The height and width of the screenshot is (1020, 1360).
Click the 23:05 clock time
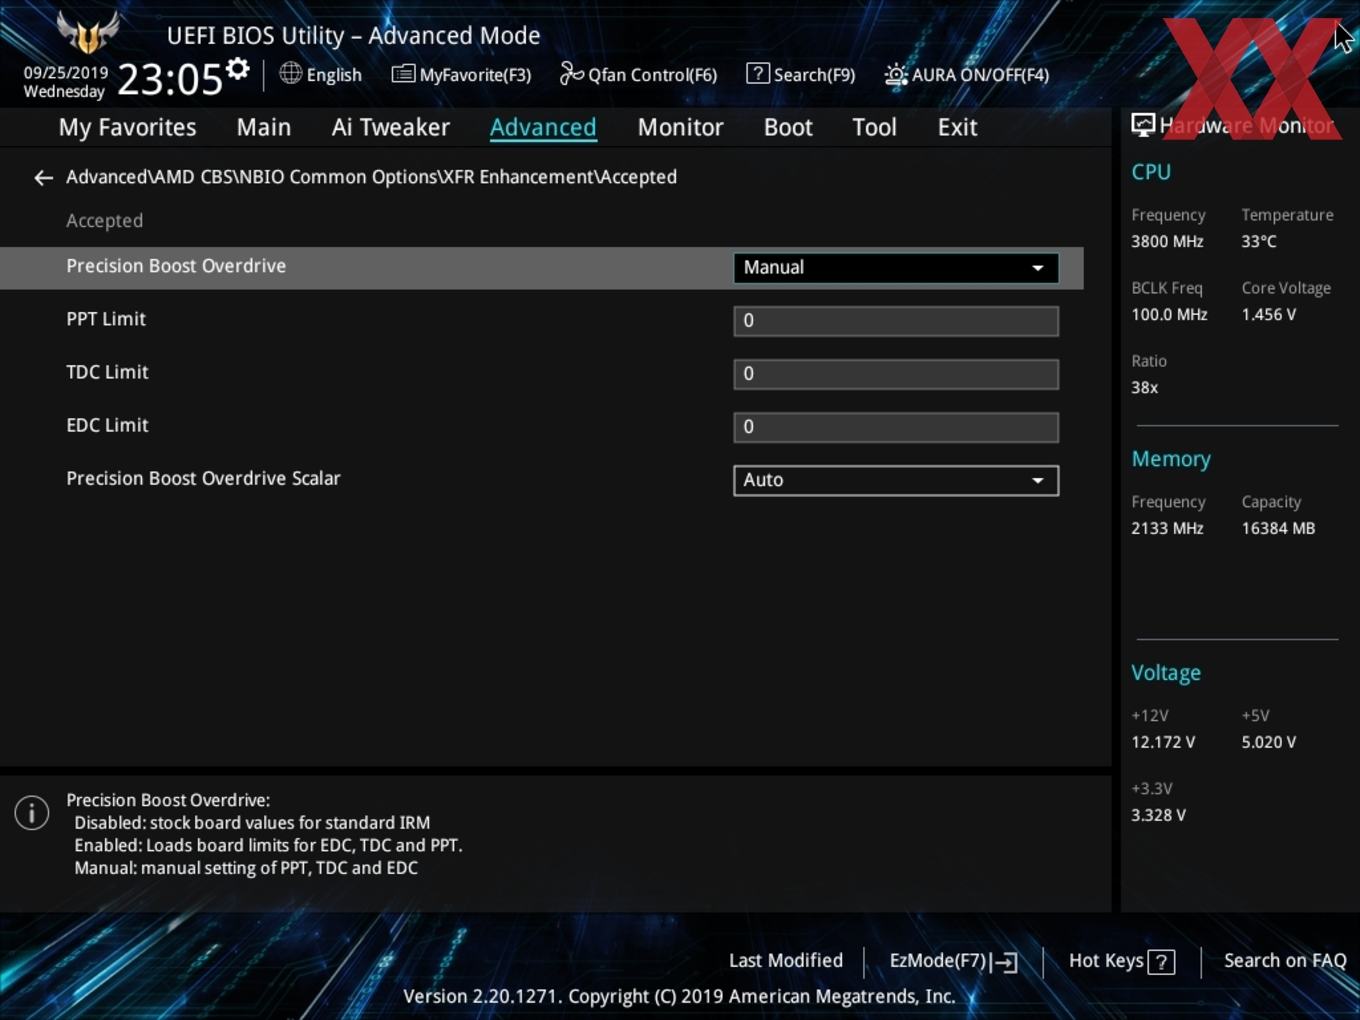point(170,79)
